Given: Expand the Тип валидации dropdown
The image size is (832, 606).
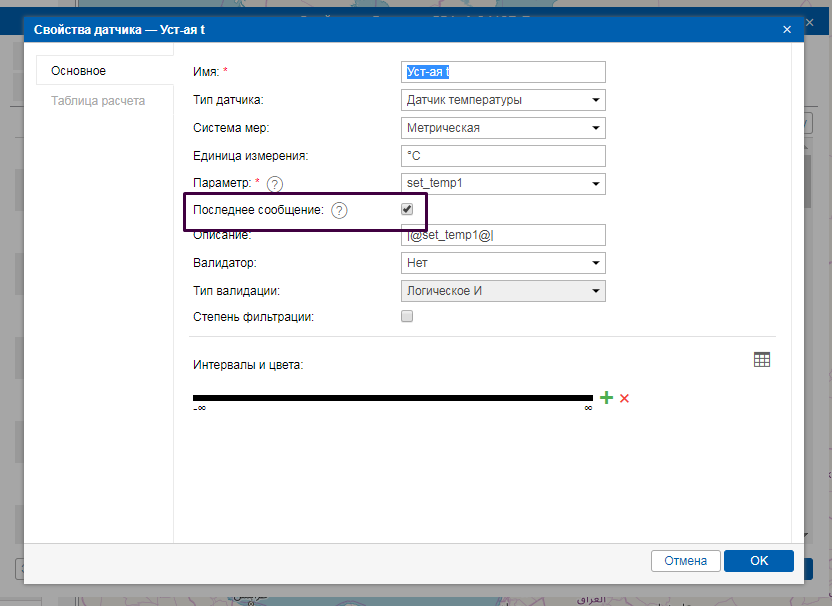Looking at the screenshot, I should click(502, 291).
